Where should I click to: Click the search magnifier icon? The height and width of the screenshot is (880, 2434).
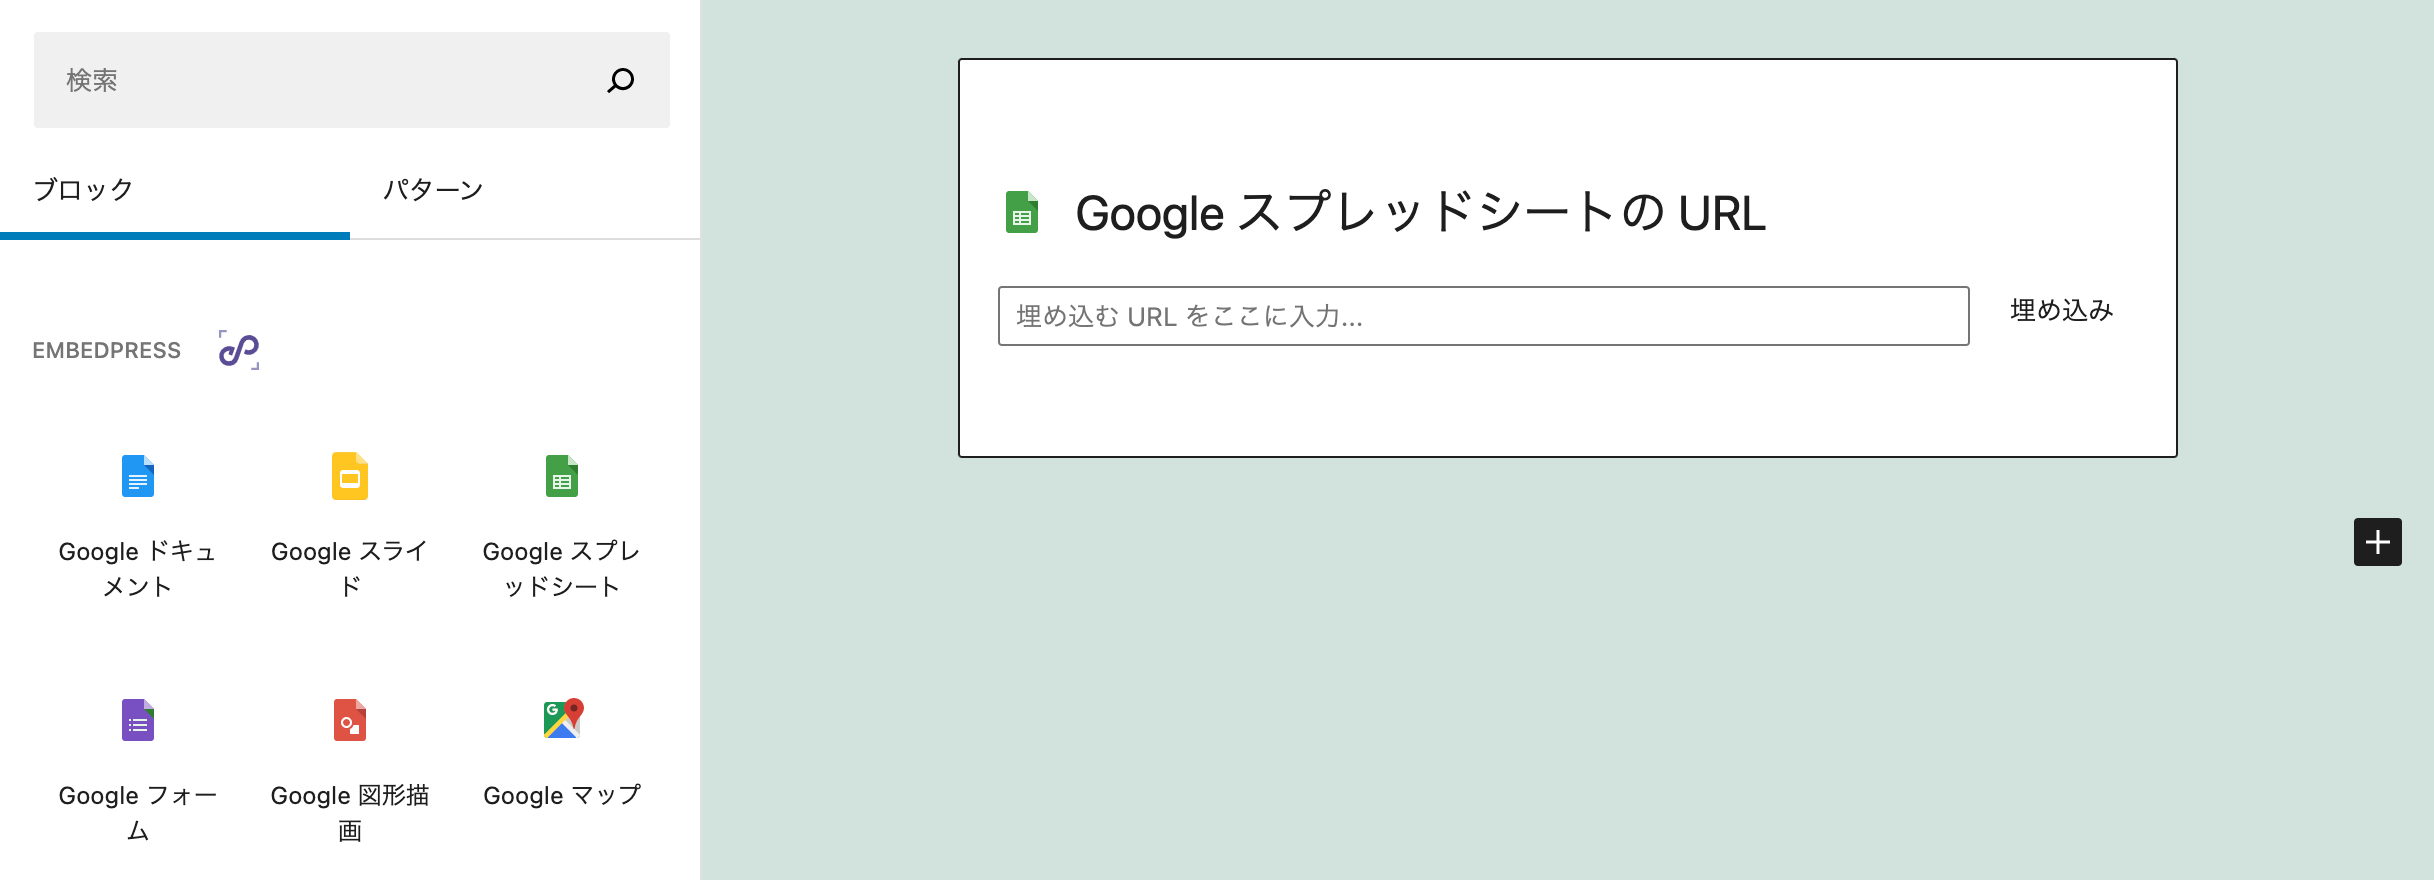point(621,80)
